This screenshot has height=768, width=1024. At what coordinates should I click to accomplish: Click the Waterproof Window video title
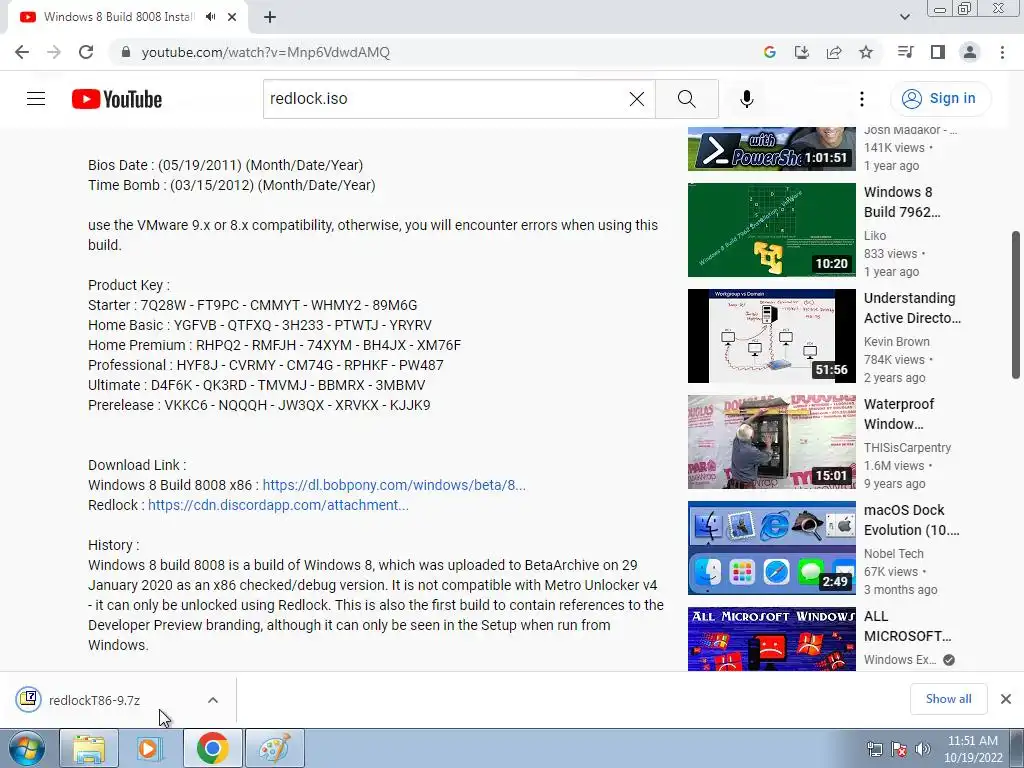899,414
